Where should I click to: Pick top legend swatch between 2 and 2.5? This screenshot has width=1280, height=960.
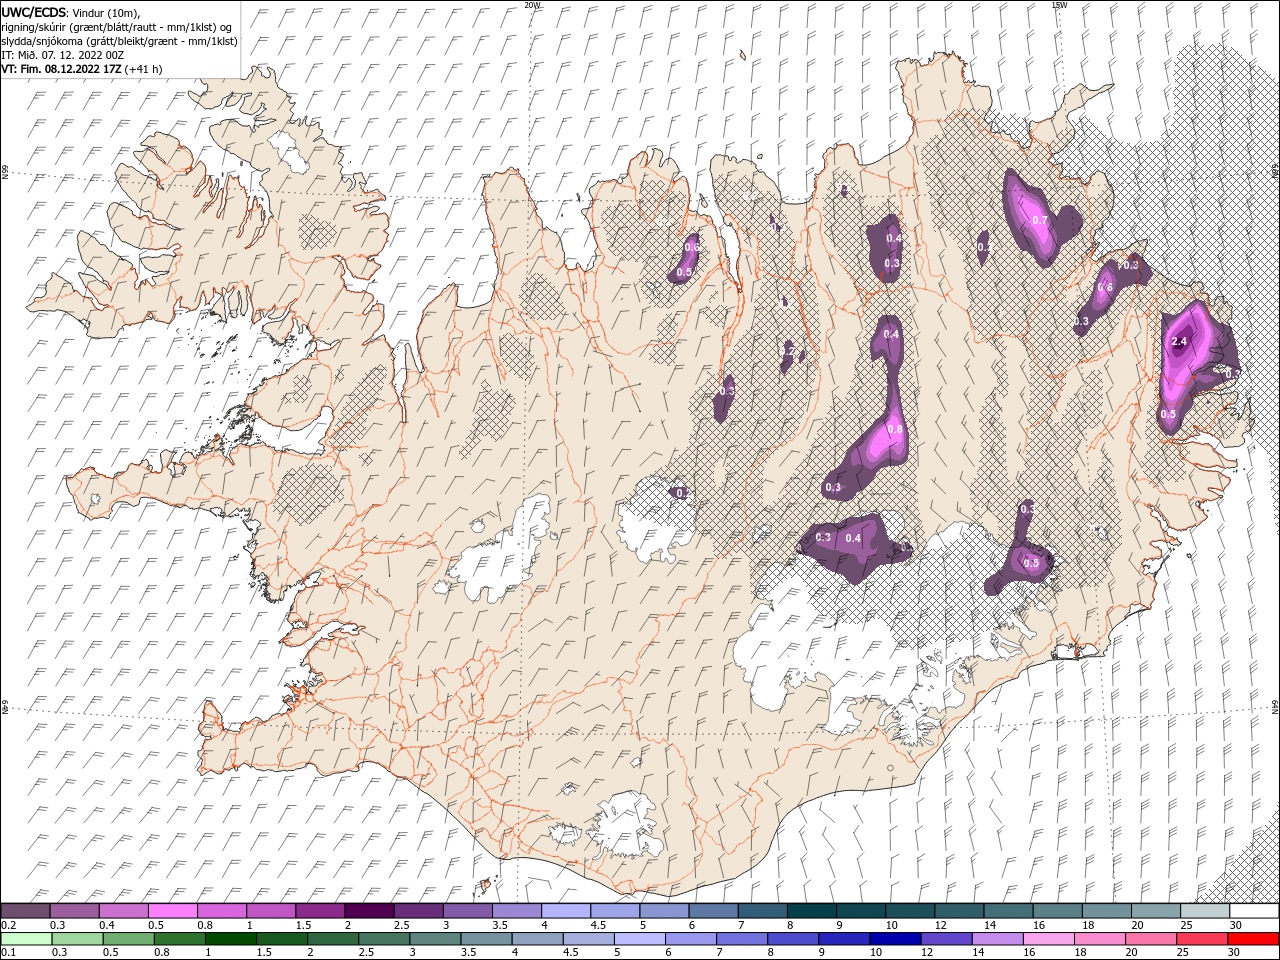369,911
